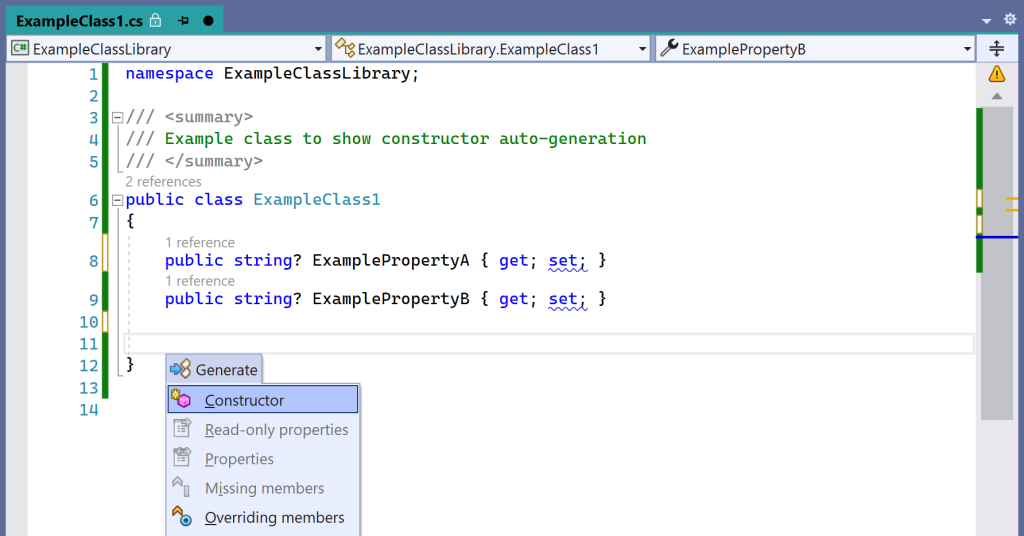Click the underlined 'set' on line 9
Viewport: 1024px width, 536px height.
pos(563,299)
